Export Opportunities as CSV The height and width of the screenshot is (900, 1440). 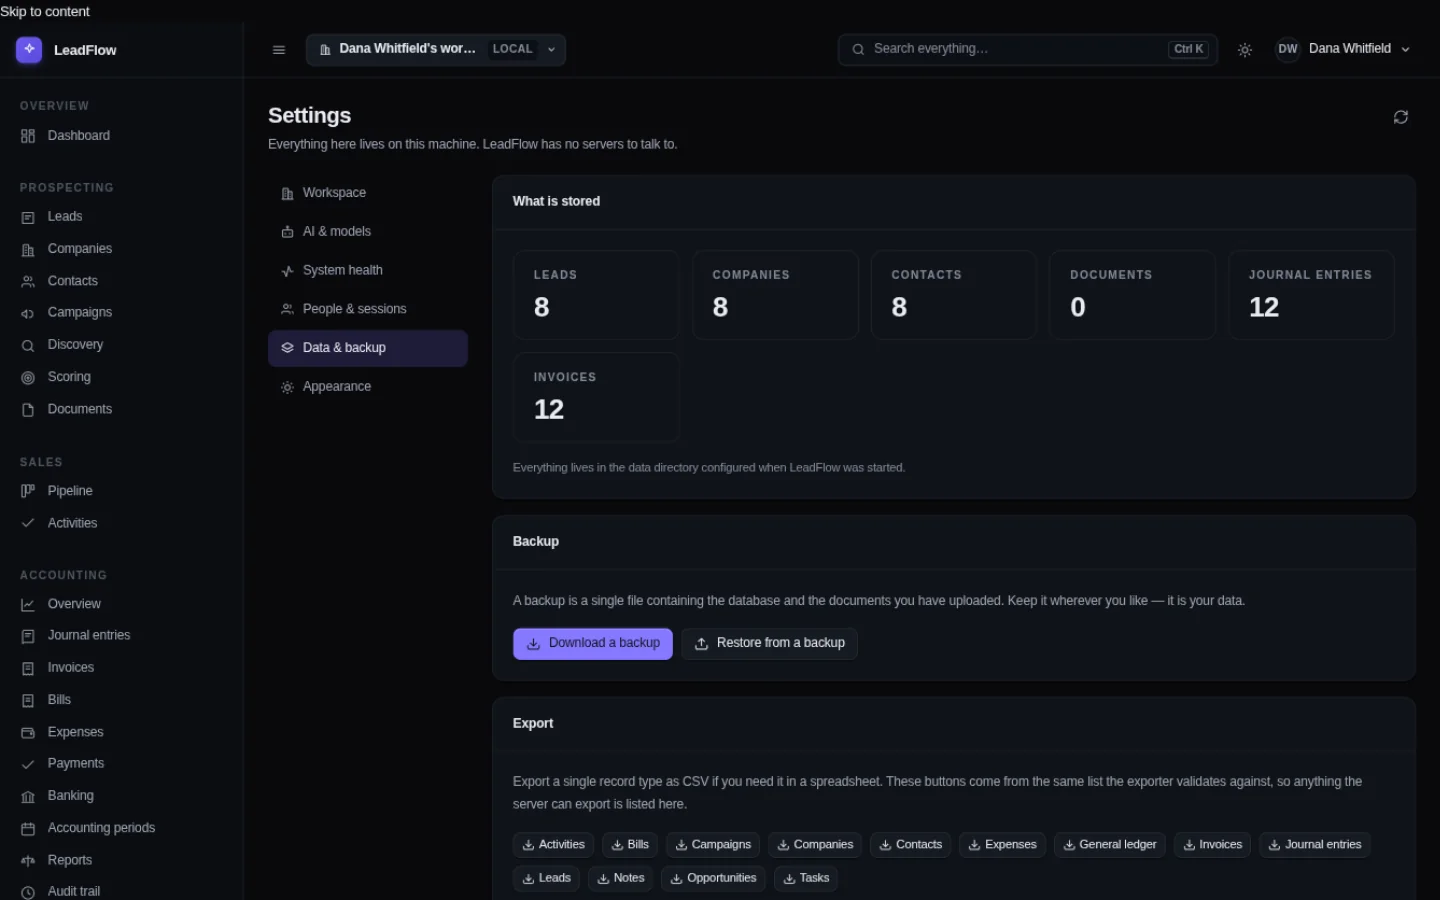coord(713,878)
